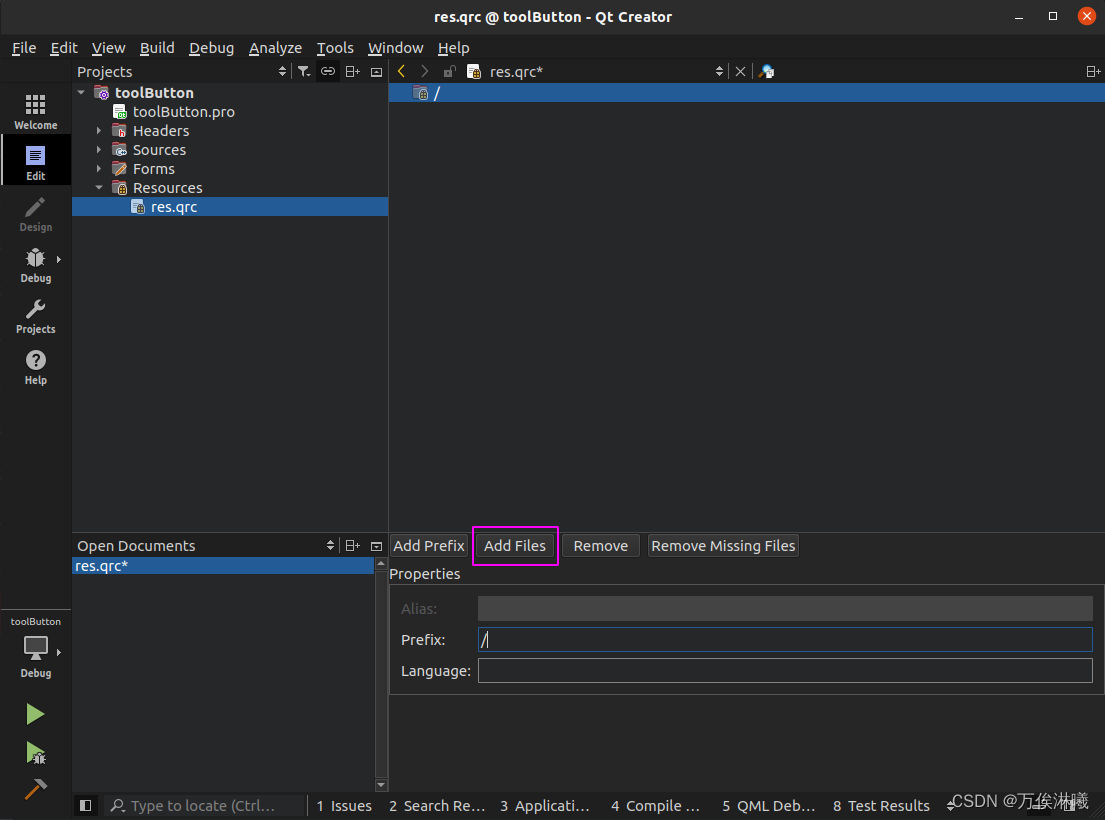Expand the Headers folder
The image size is (1105, 820).
[x=99, y=130]
